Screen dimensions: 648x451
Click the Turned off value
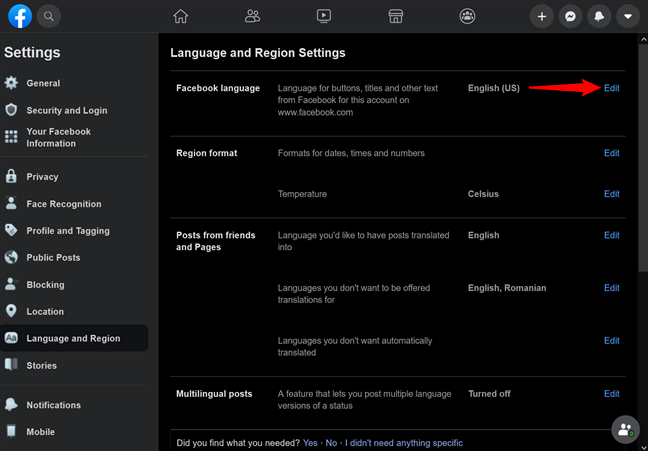click(x=489, y=394)
